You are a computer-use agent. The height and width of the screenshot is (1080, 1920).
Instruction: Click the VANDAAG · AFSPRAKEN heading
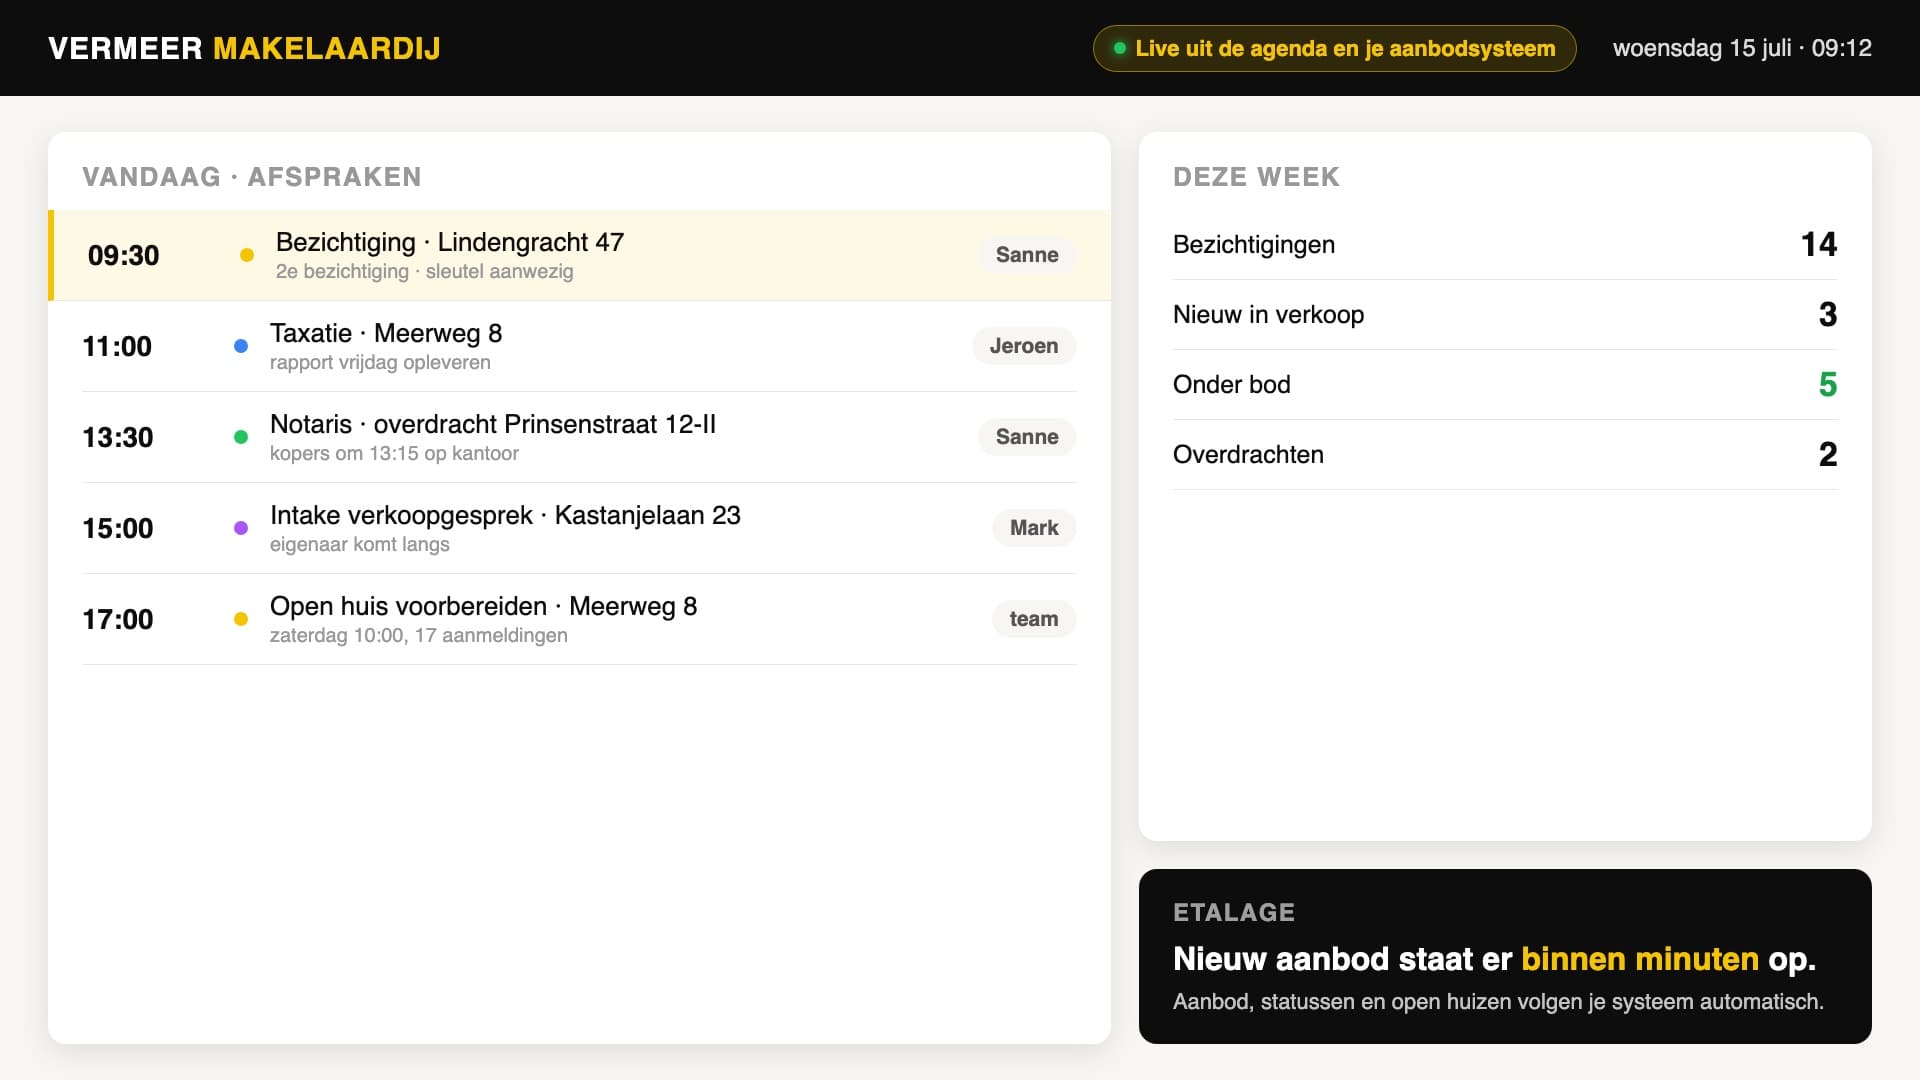point(252,177)
